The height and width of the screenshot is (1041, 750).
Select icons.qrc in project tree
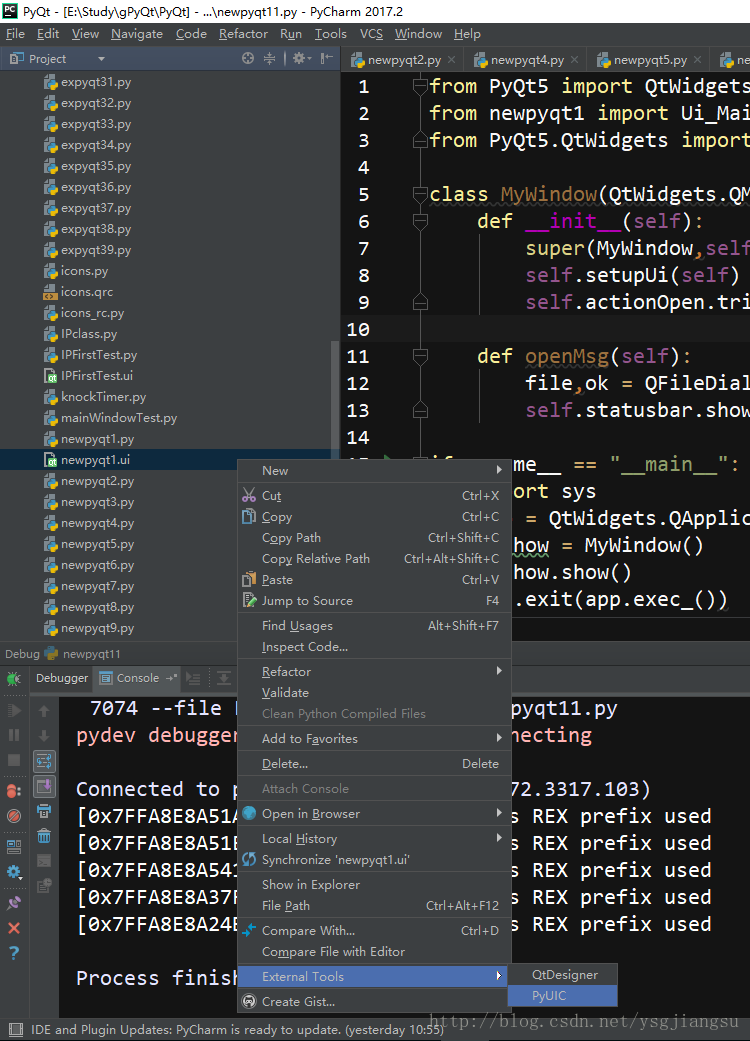click(87, 291)
